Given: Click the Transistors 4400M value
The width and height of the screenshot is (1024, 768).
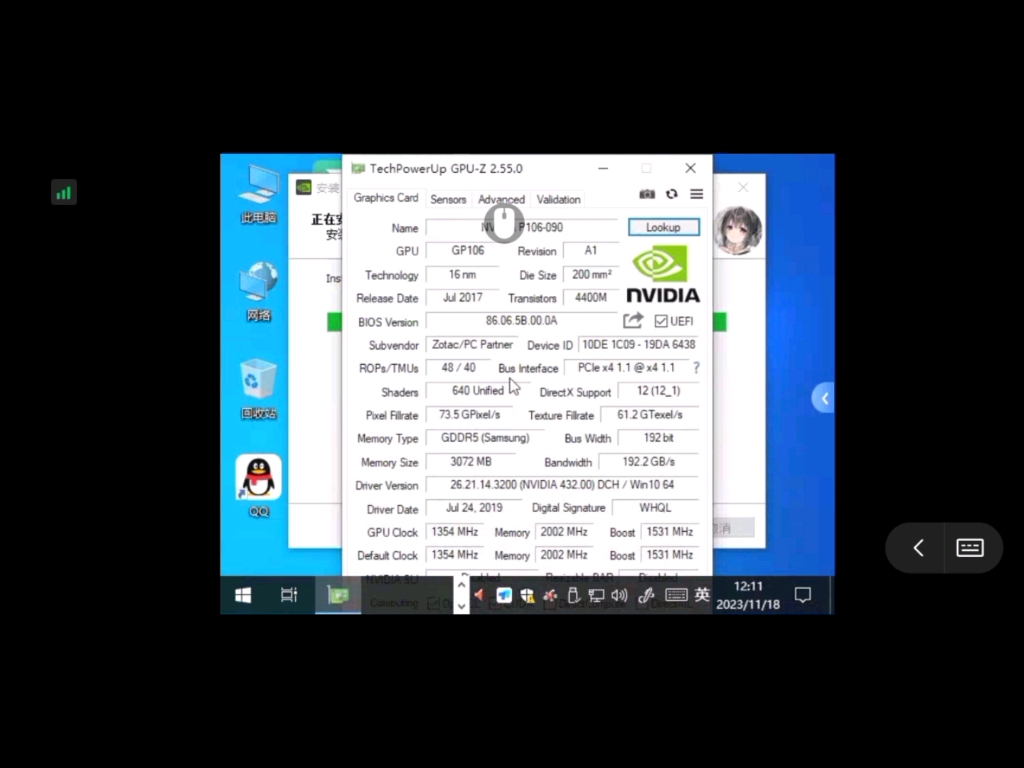Looking at the screenshot, I should (x=590, y=298).
